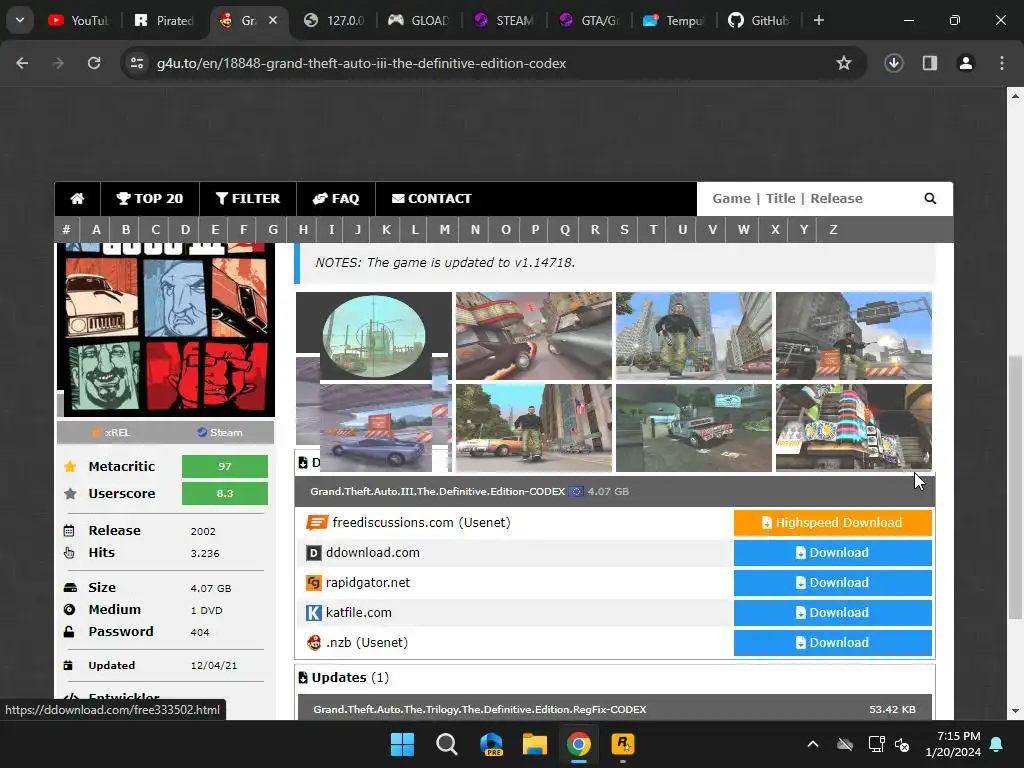Open the Steam link under cover

pos(220,432)
